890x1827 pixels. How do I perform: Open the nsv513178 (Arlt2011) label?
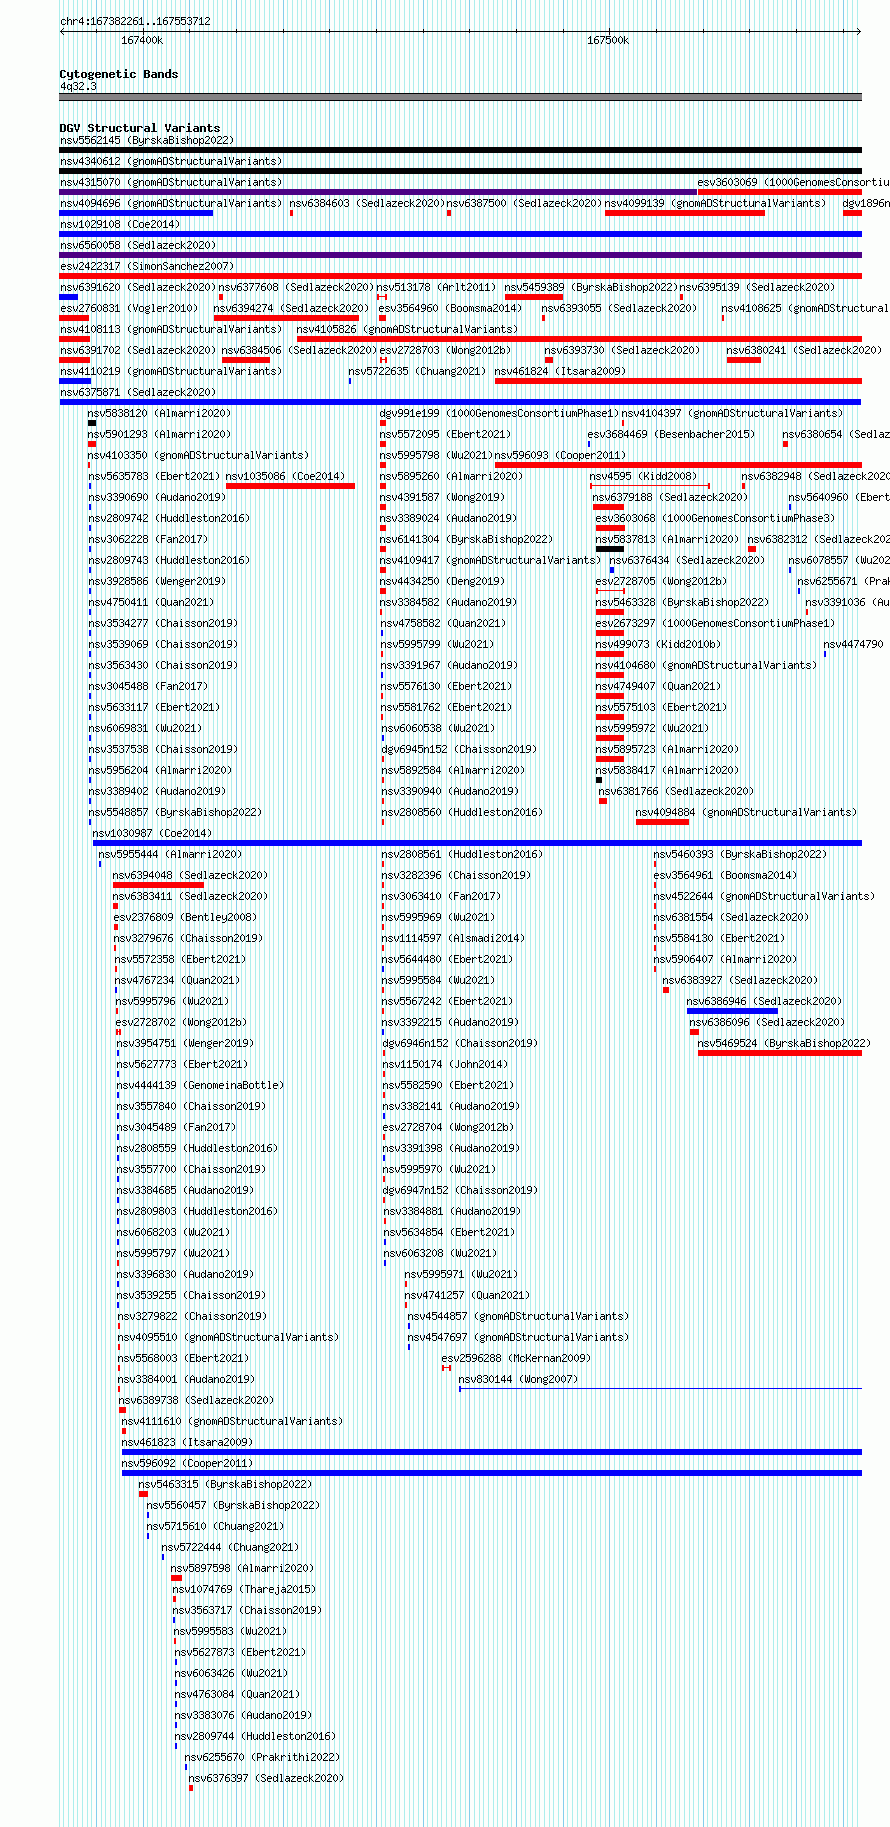click(436, 287)
